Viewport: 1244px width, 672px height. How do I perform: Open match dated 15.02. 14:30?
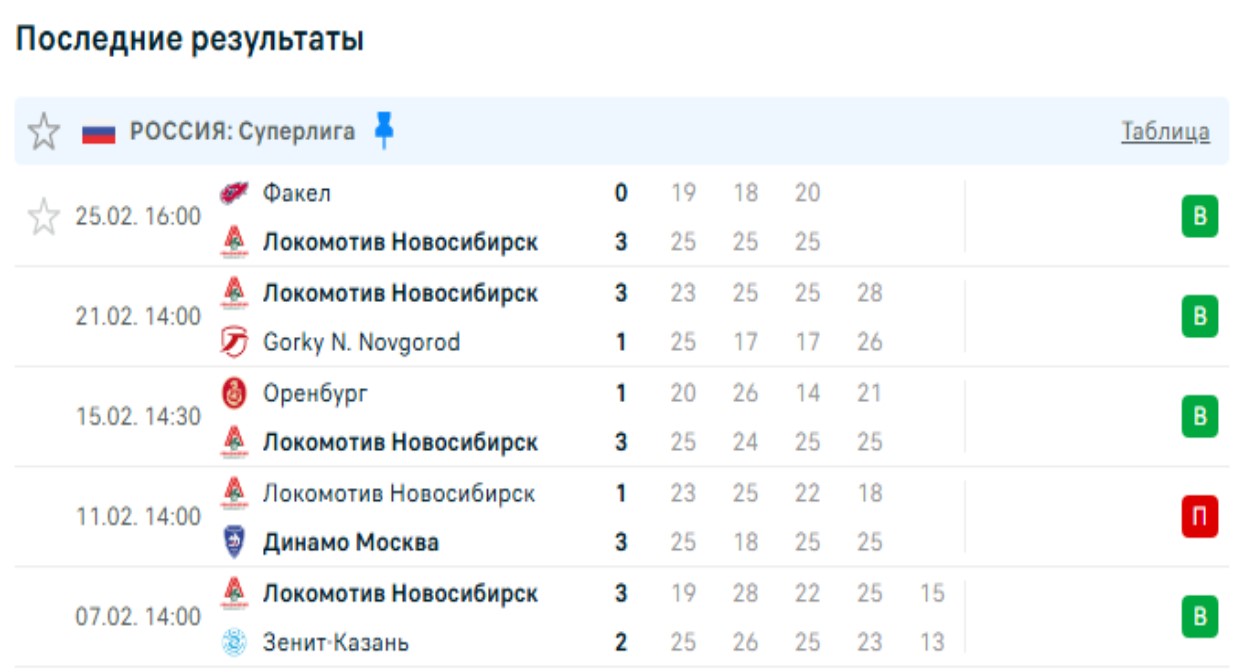138,417
